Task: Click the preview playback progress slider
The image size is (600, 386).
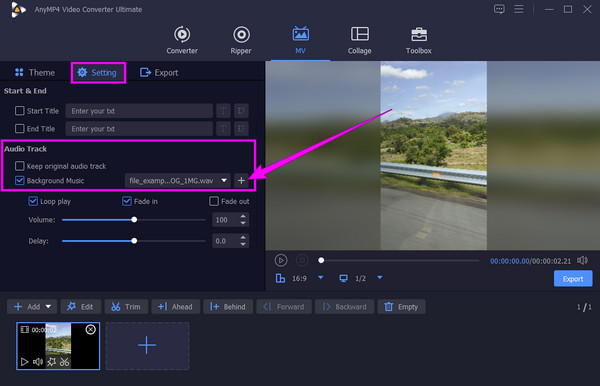Action: point(398,261)
